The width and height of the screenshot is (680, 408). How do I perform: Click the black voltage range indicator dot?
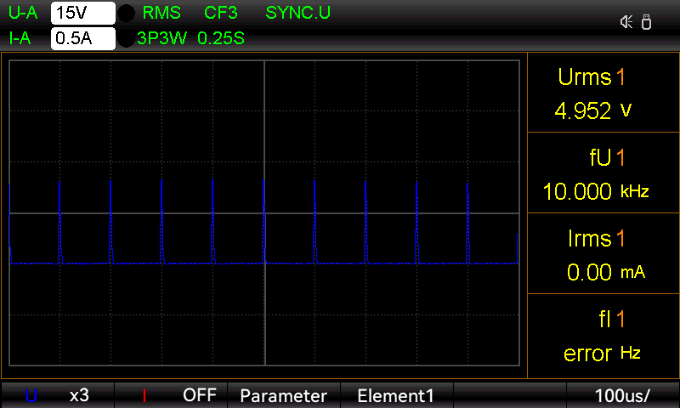click(127, 14)
